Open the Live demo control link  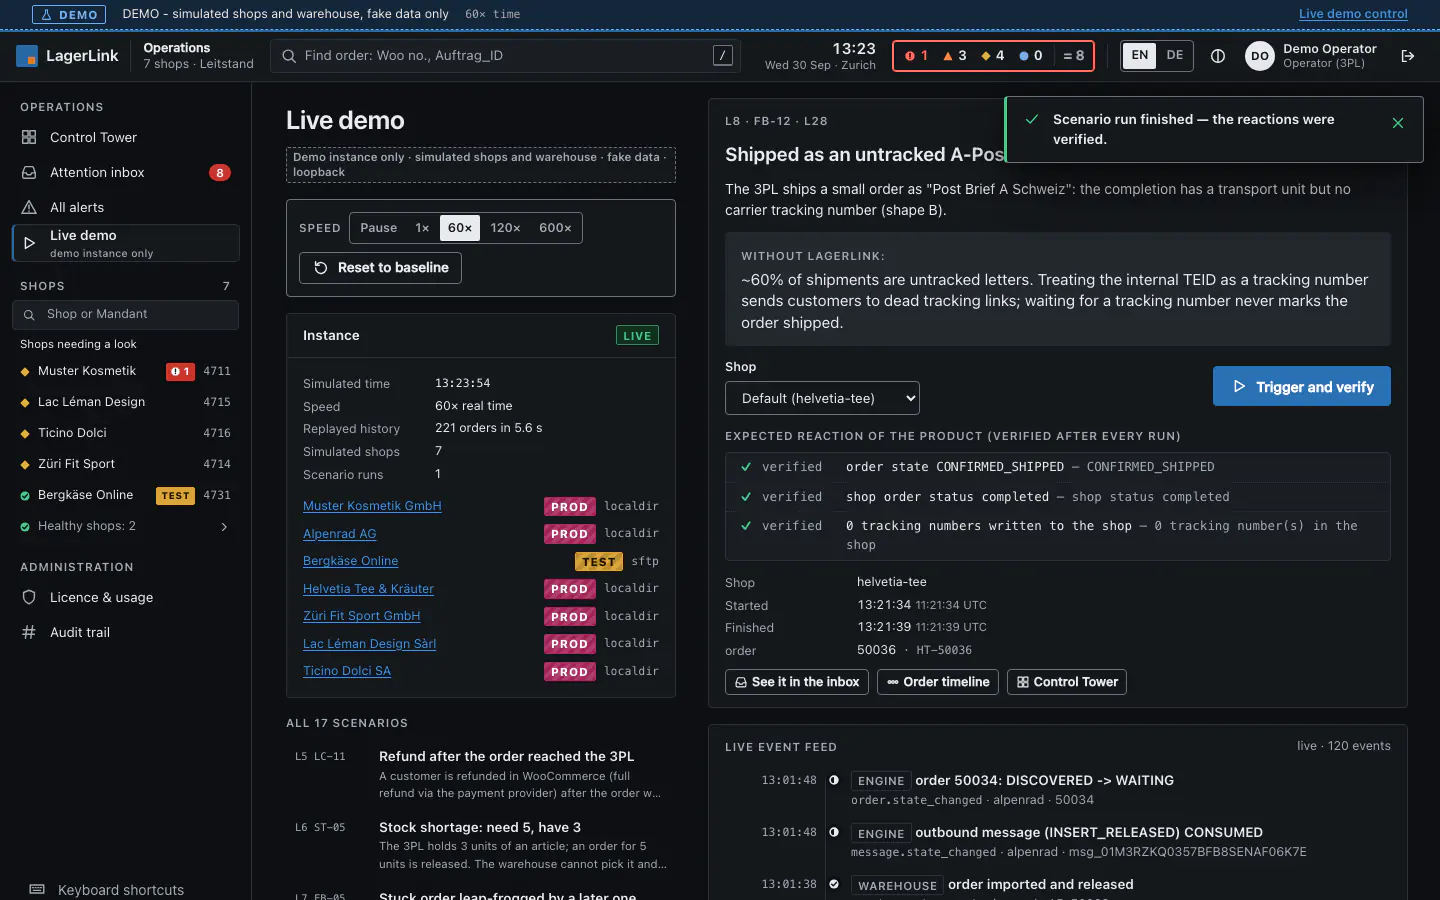click(1353, 14)
